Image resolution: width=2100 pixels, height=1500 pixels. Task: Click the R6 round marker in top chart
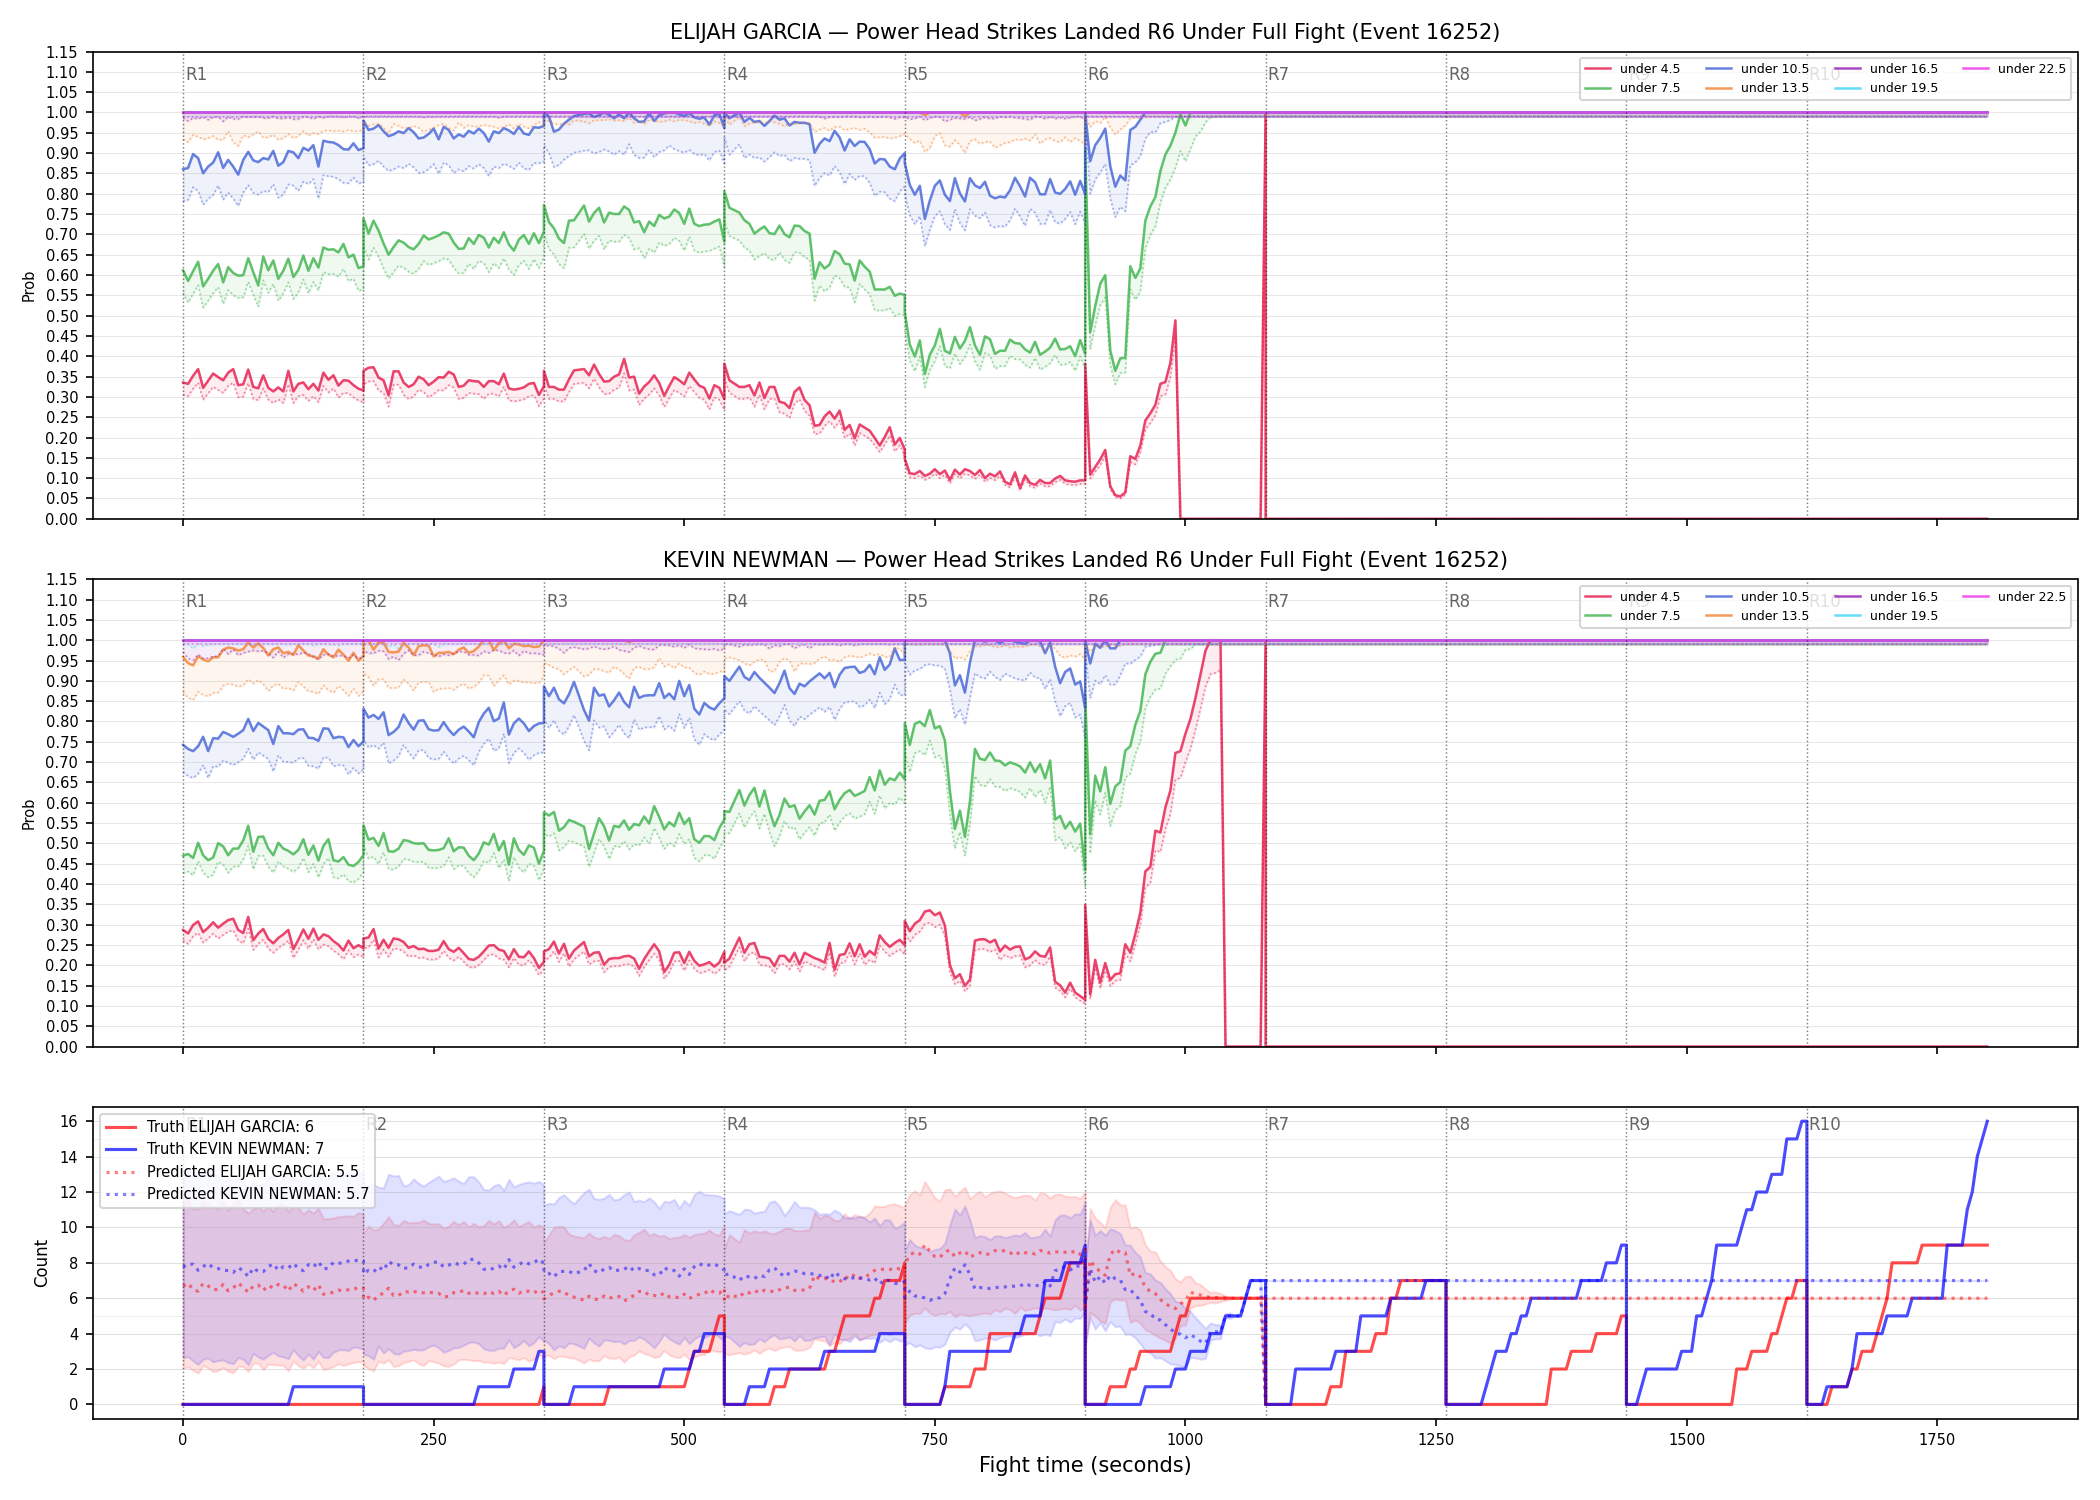[x=1098, y=74]
